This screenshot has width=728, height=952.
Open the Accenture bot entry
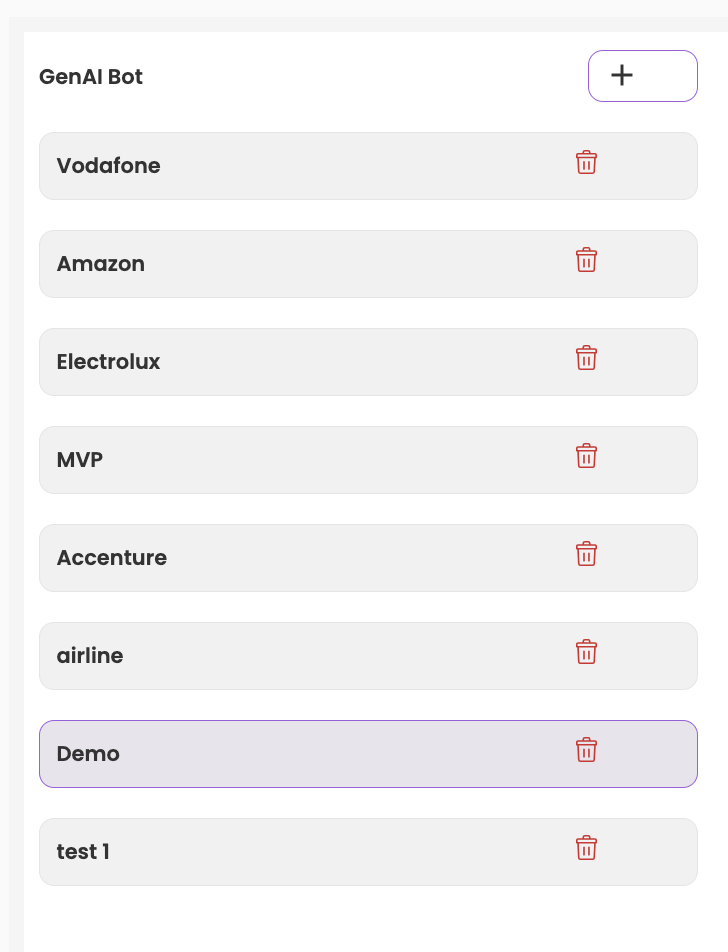coord(300,558)
